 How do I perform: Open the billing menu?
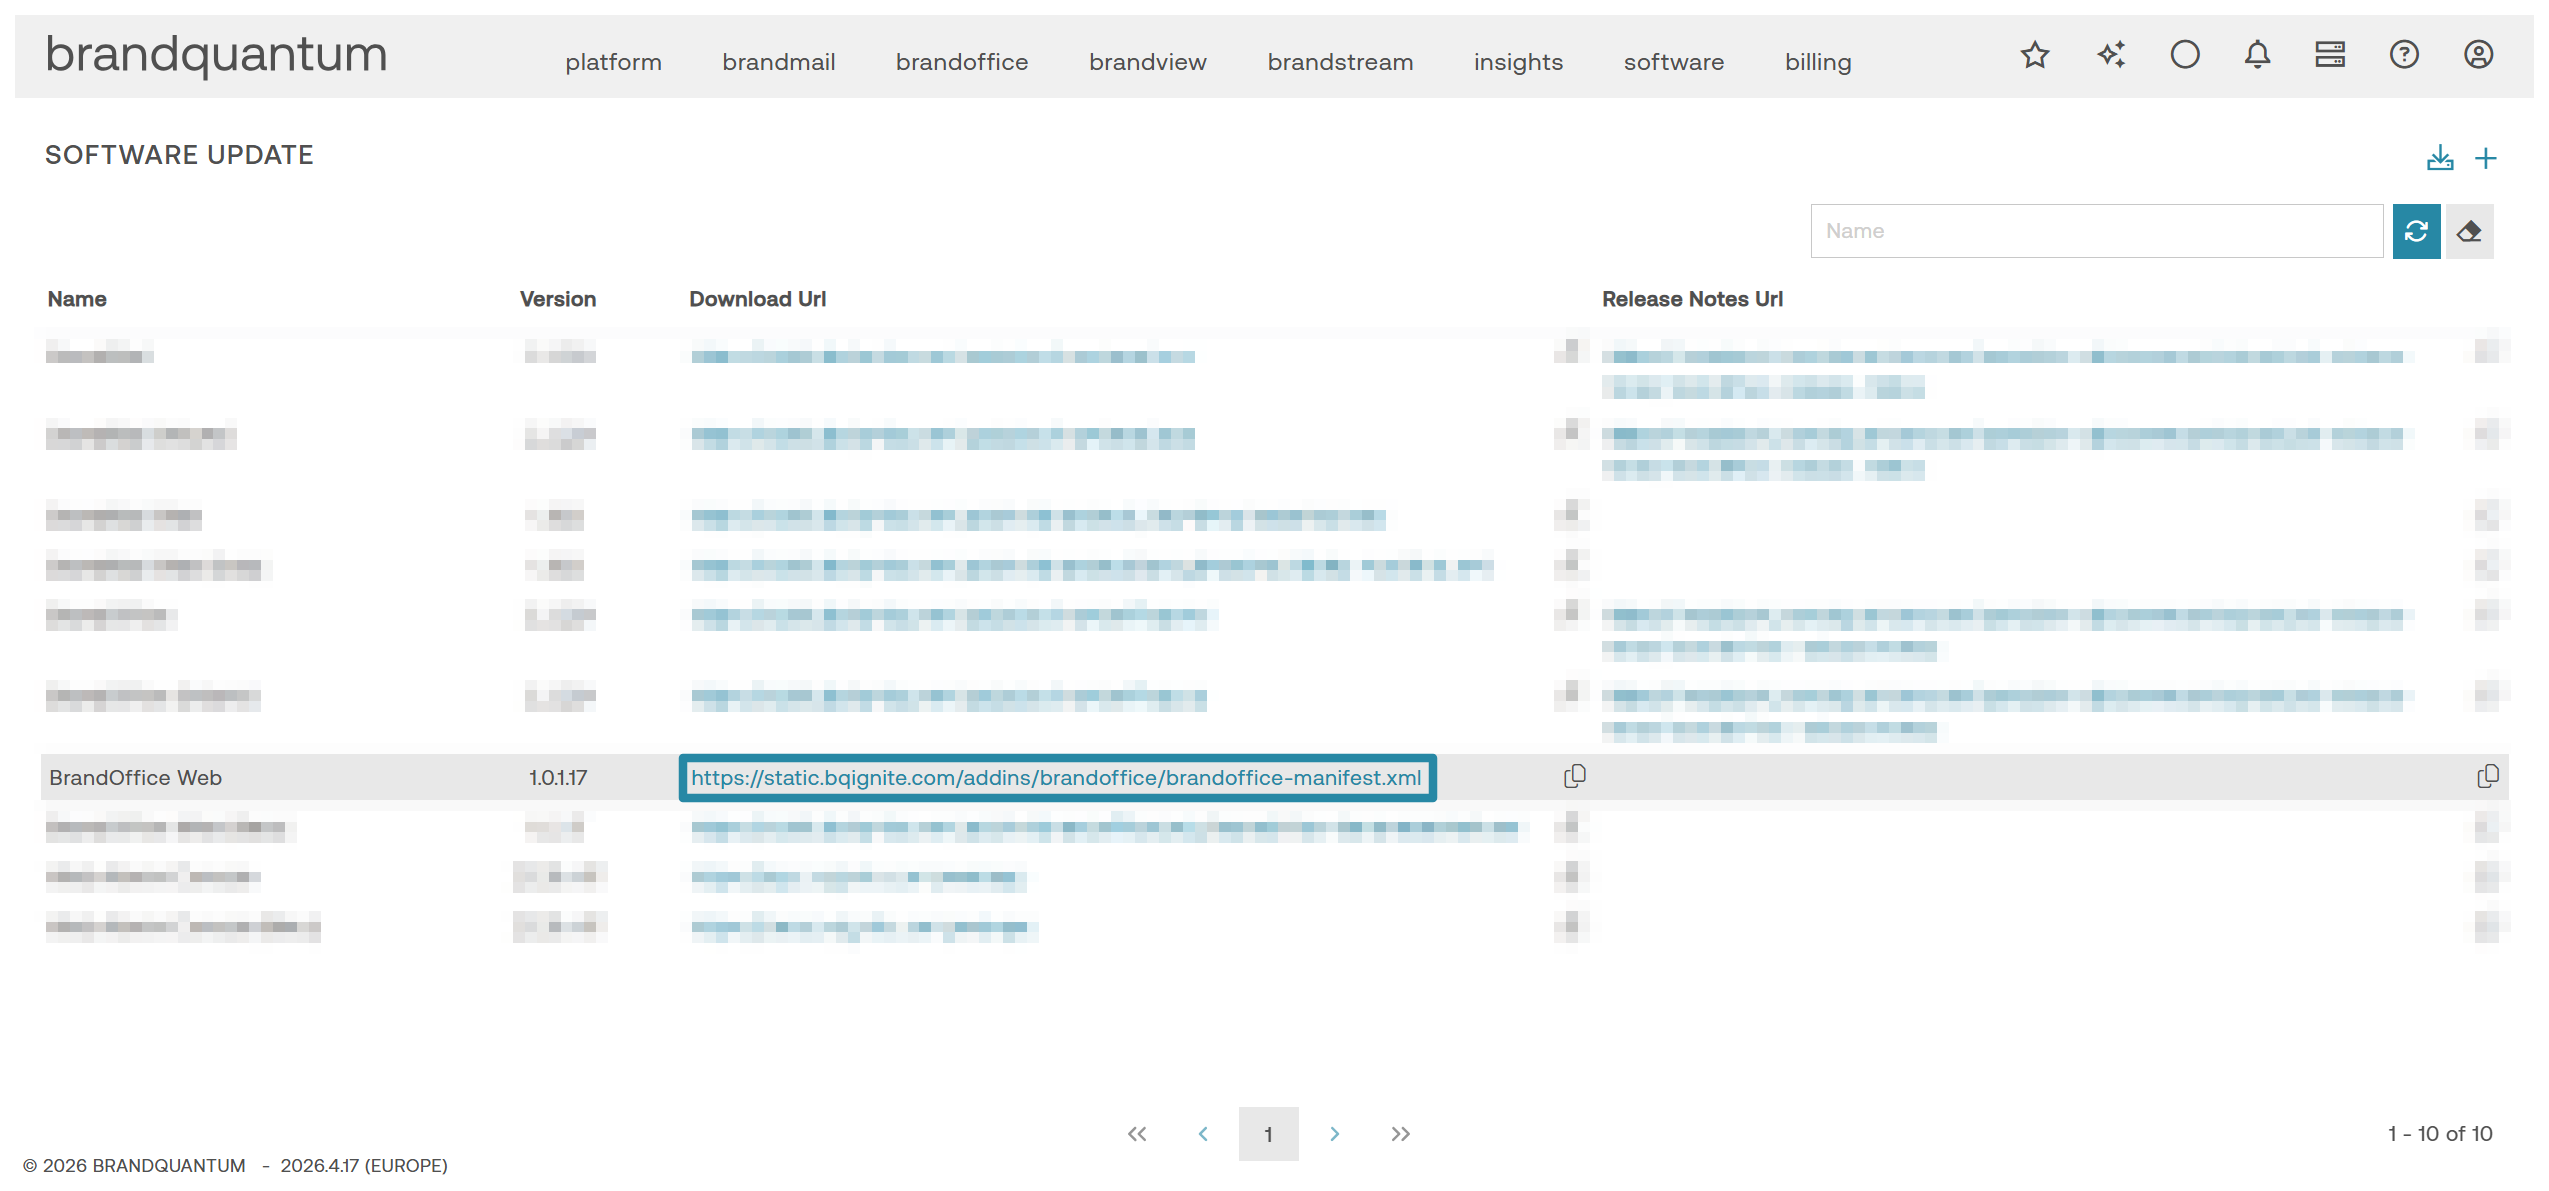pyautogui.click(x=1817, y=62)
